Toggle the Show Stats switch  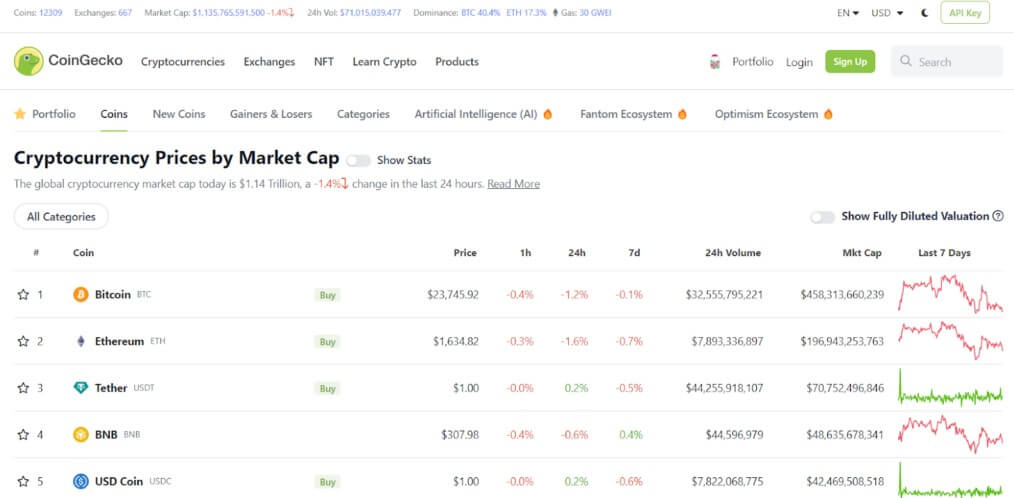[x=358, y=160]
